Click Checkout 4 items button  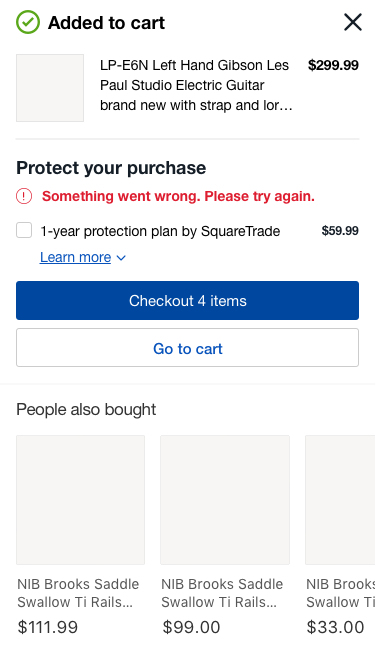pos(188,300)
